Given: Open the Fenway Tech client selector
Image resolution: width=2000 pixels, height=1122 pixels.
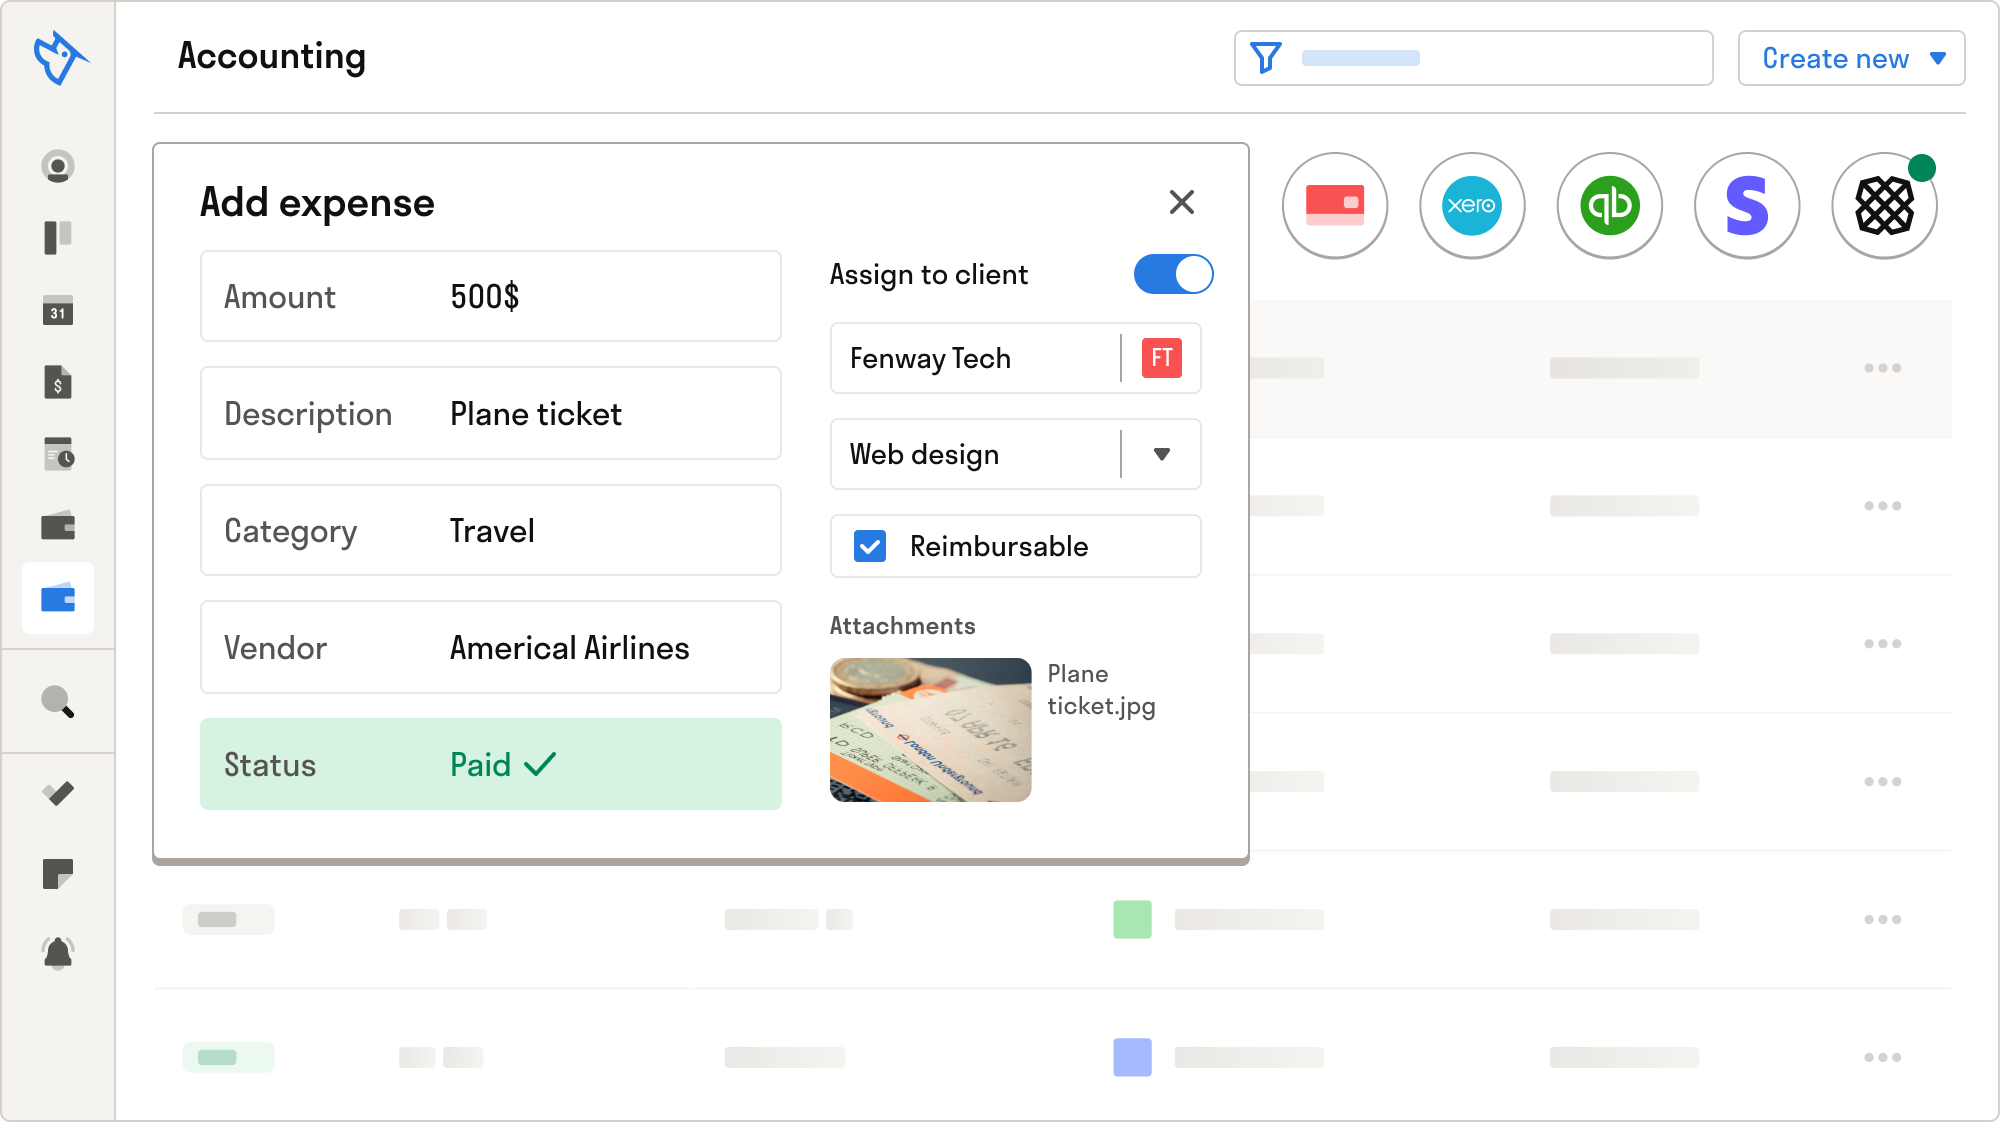Looking at the screenshot, I should point(1014,358).
